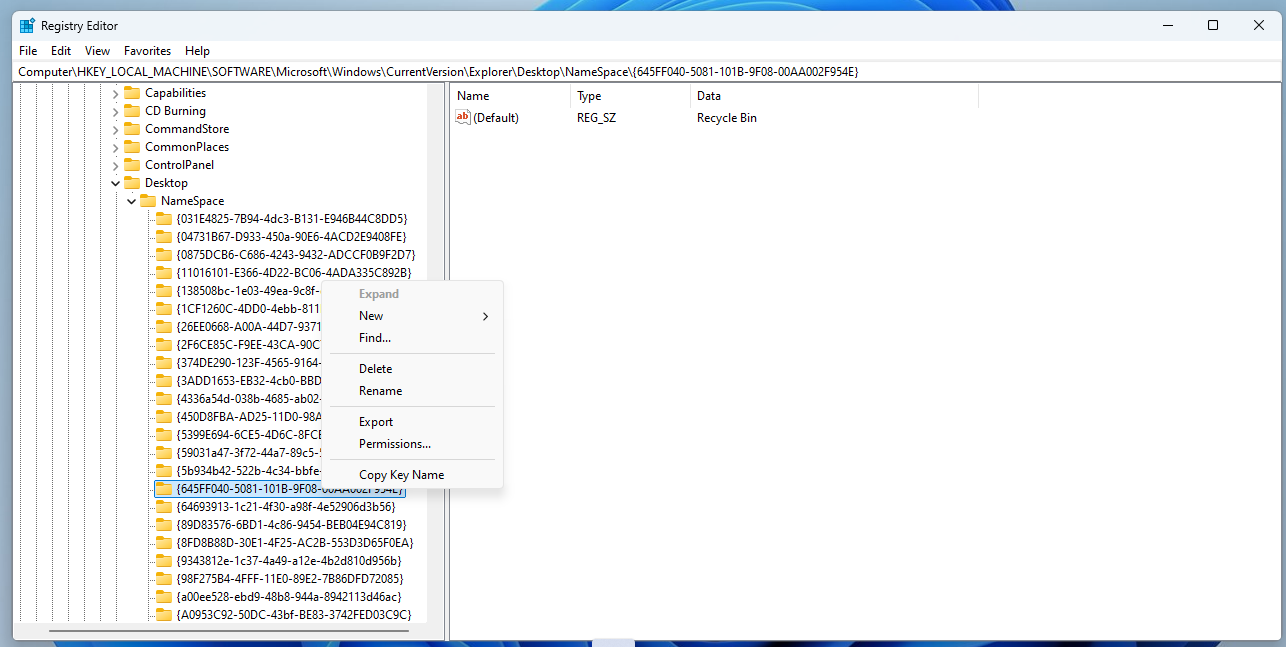Click folder icon of key starting {26EE0668-A00A

[x=164, y=327]
